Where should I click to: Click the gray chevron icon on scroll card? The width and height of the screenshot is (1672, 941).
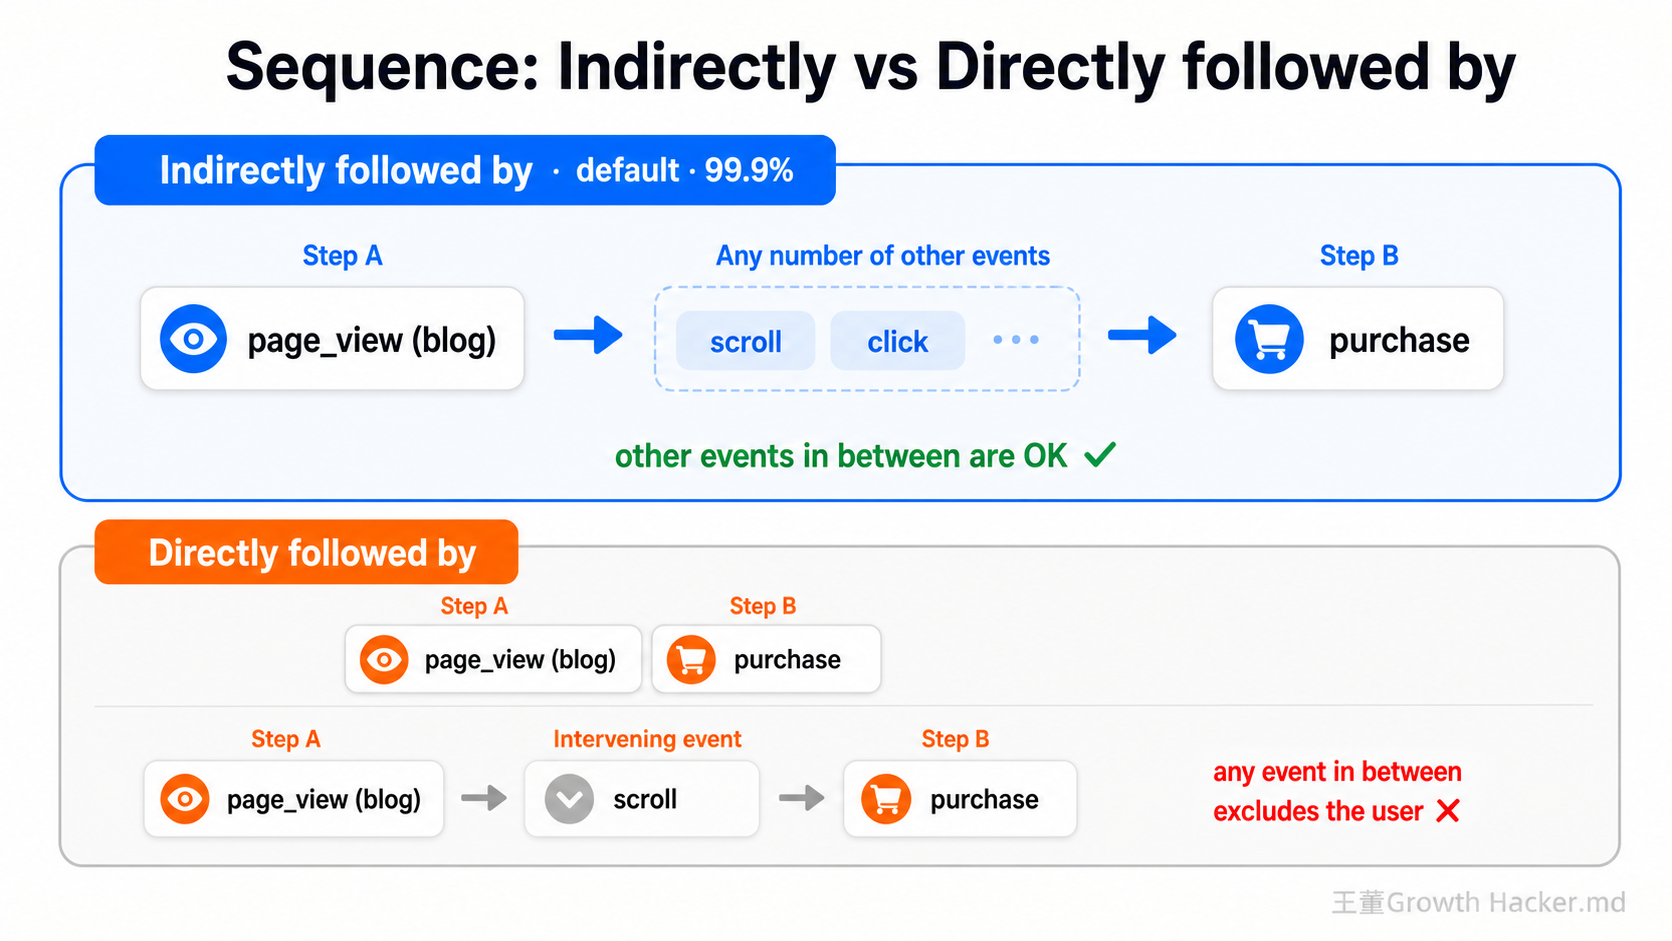click(569, 799)
